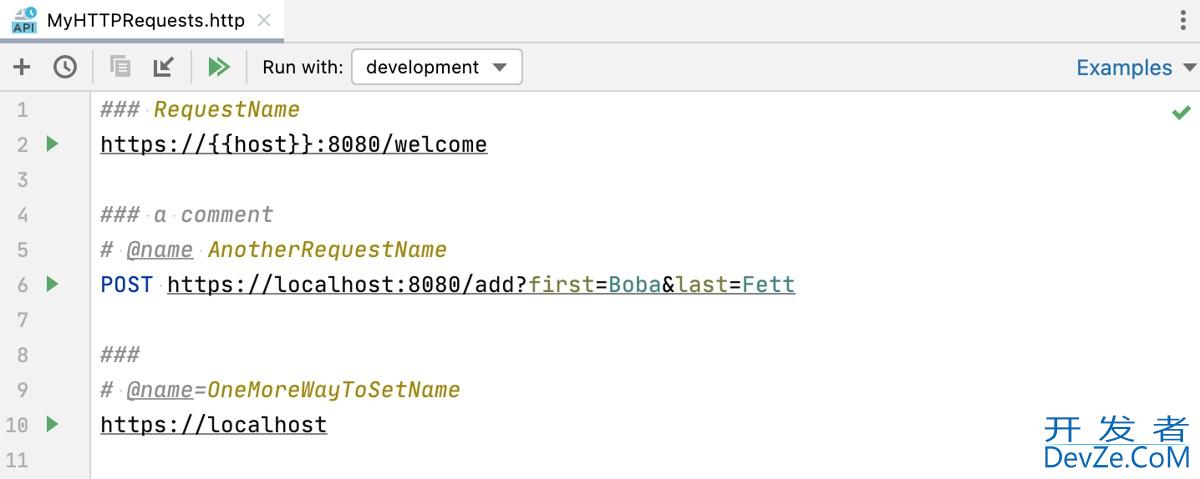Click the copy/convert requests toolbar icon
The width and height of the screenshot is (1200, 479).
pyautogui.click(x=120, y=67)
